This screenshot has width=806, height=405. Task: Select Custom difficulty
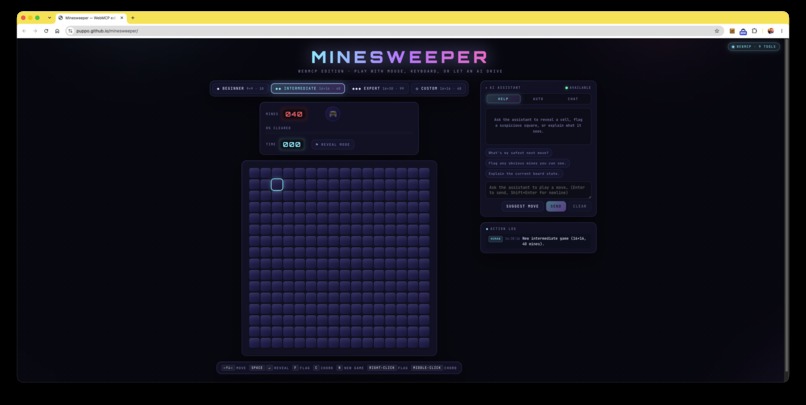[438, 88]
